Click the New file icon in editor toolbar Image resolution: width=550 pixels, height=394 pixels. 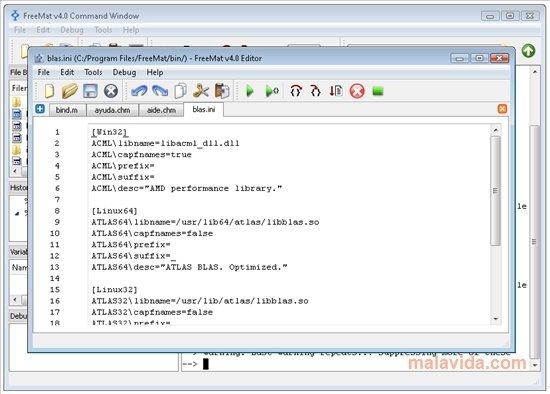pos(49,91)
